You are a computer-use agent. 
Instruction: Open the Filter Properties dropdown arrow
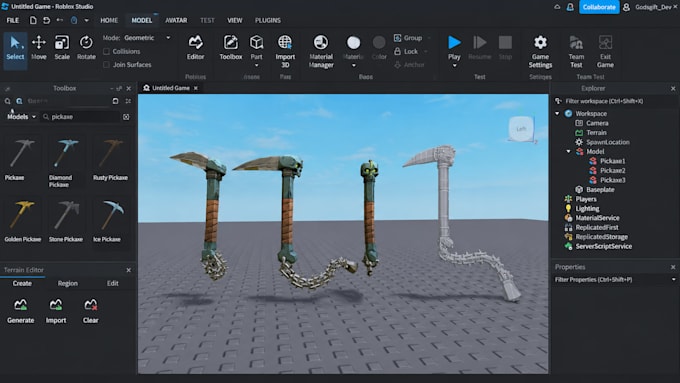(673, 280)
